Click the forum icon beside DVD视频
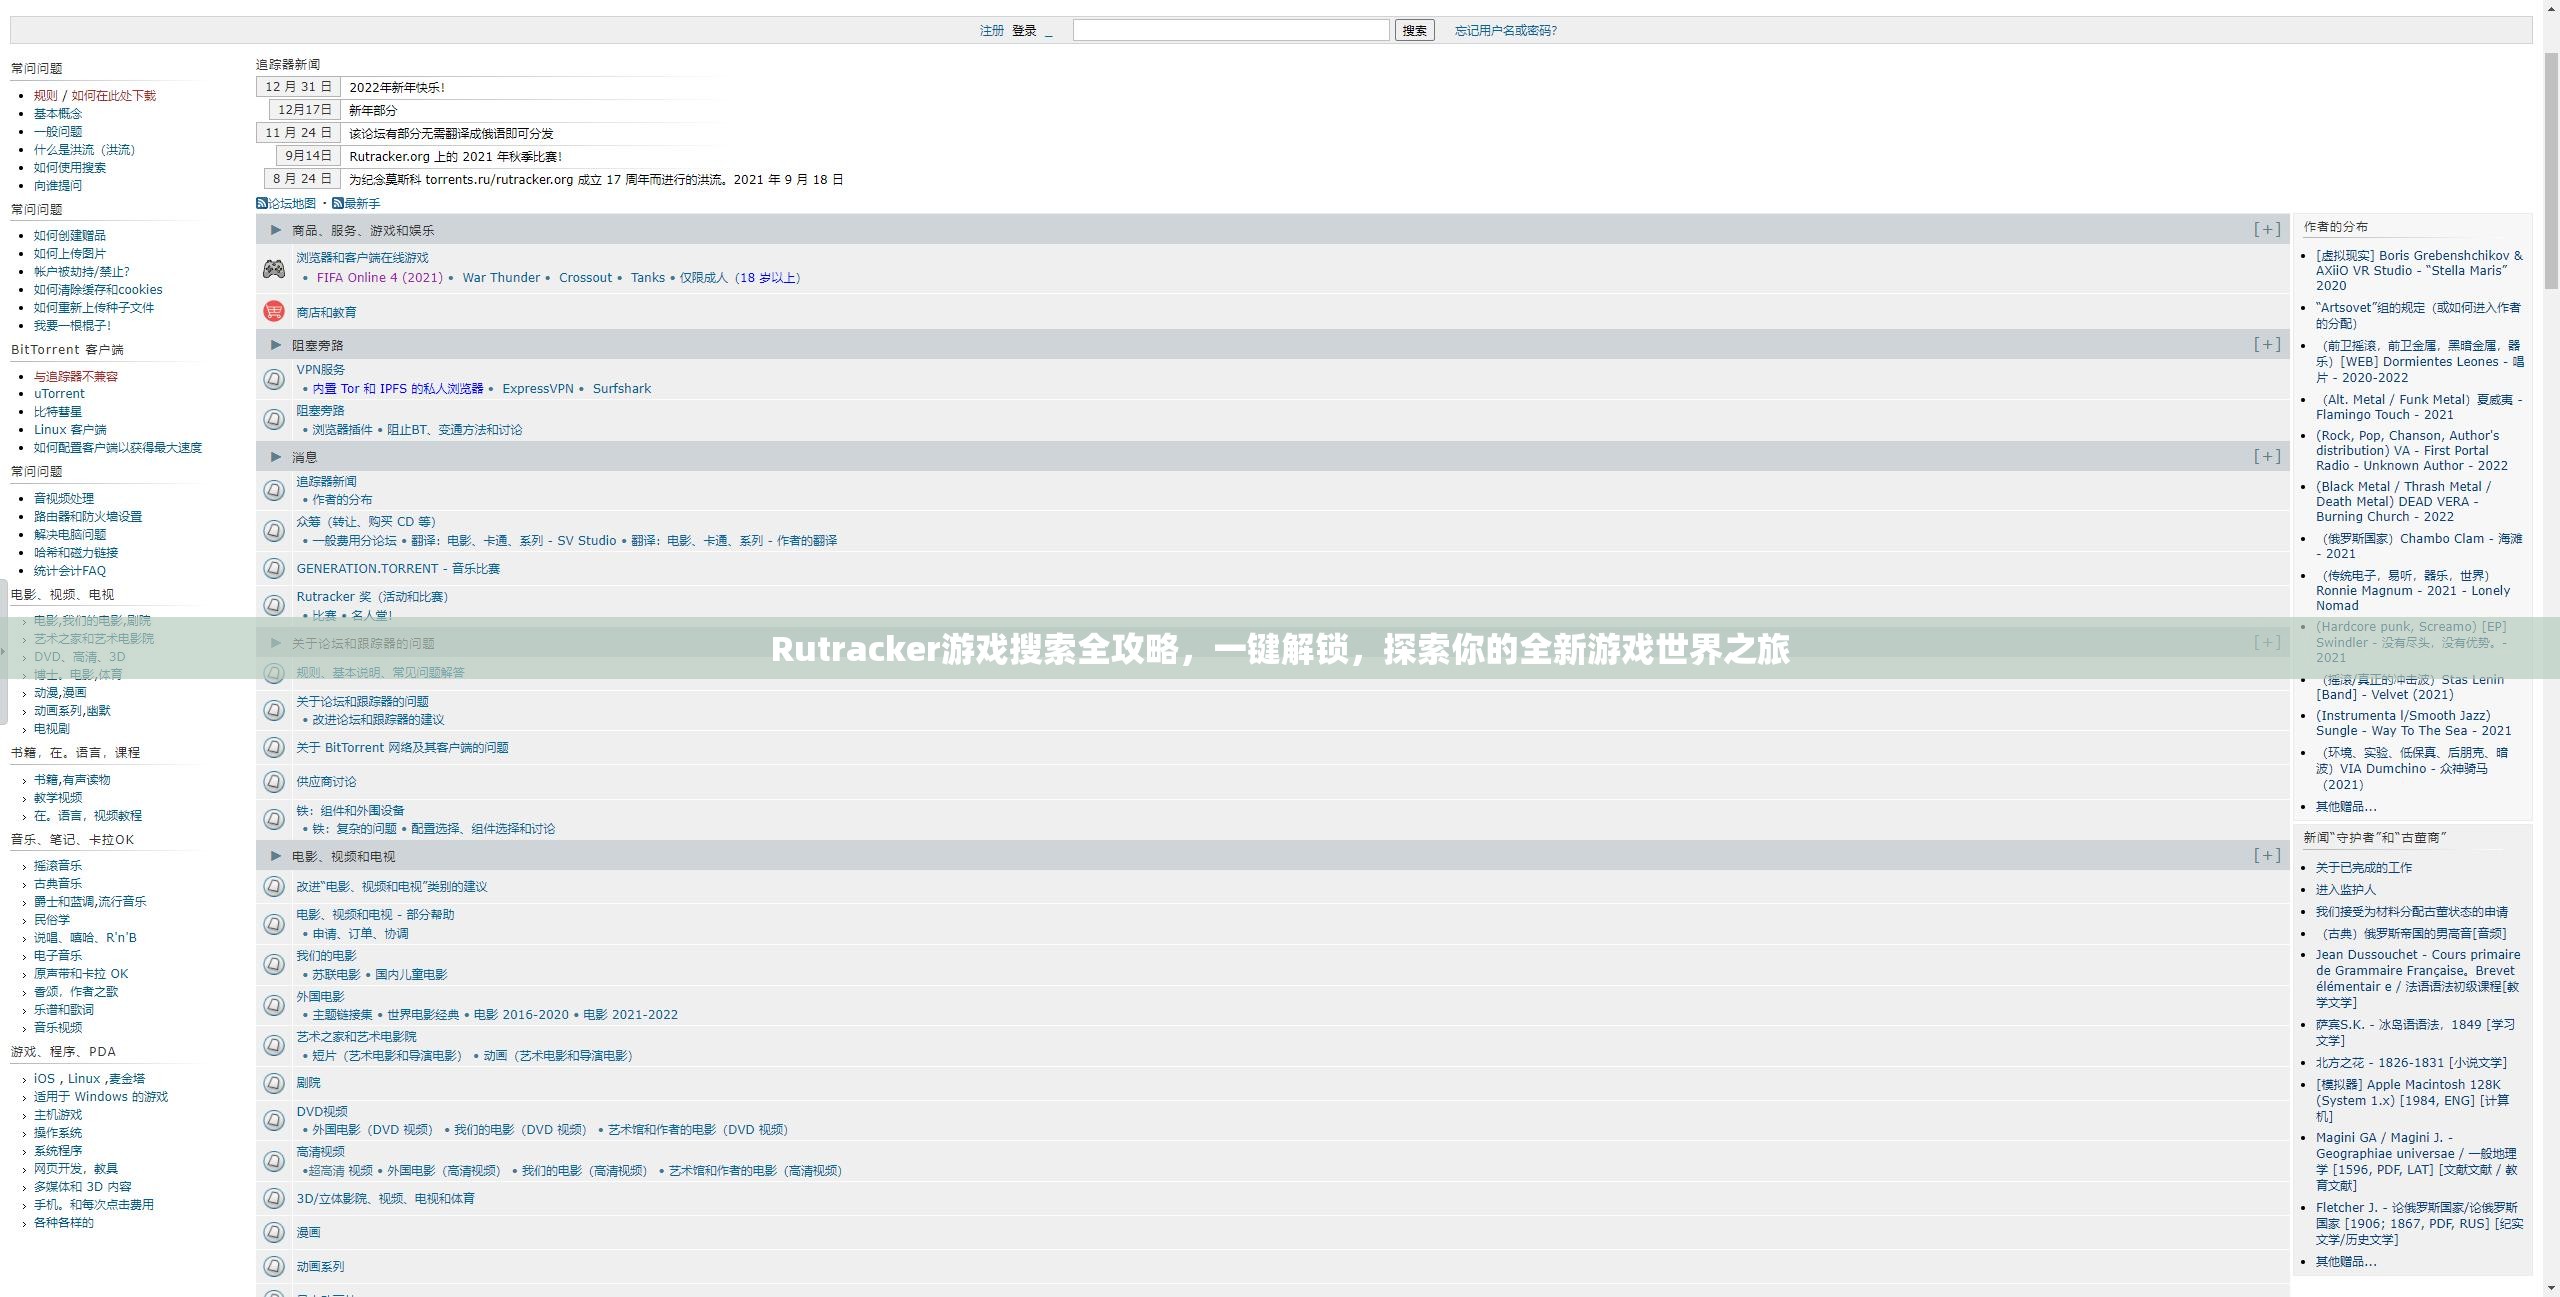This screenshot has height=1297, width=2560. [x=273, y=1120]
